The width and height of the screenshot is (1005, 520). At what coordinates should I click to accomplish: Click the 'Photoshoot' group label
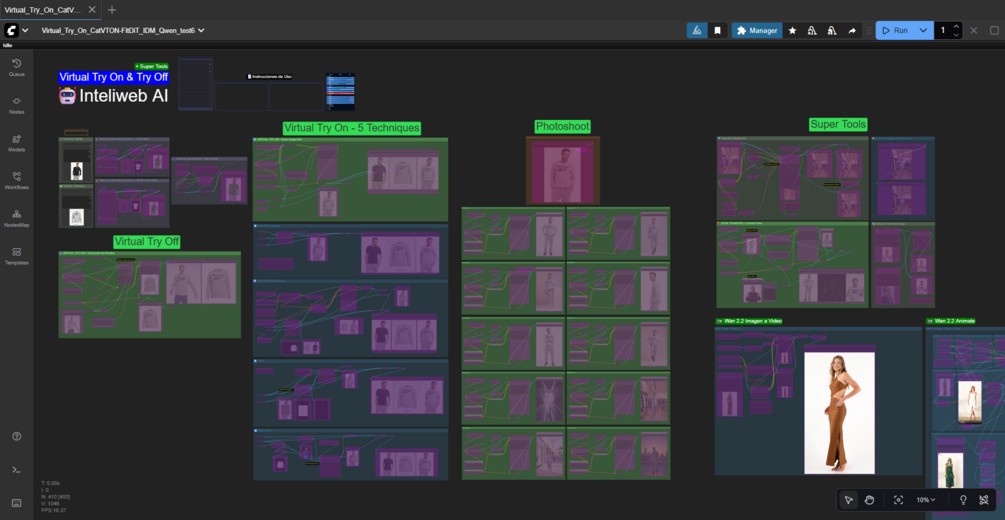click(563, 126)
